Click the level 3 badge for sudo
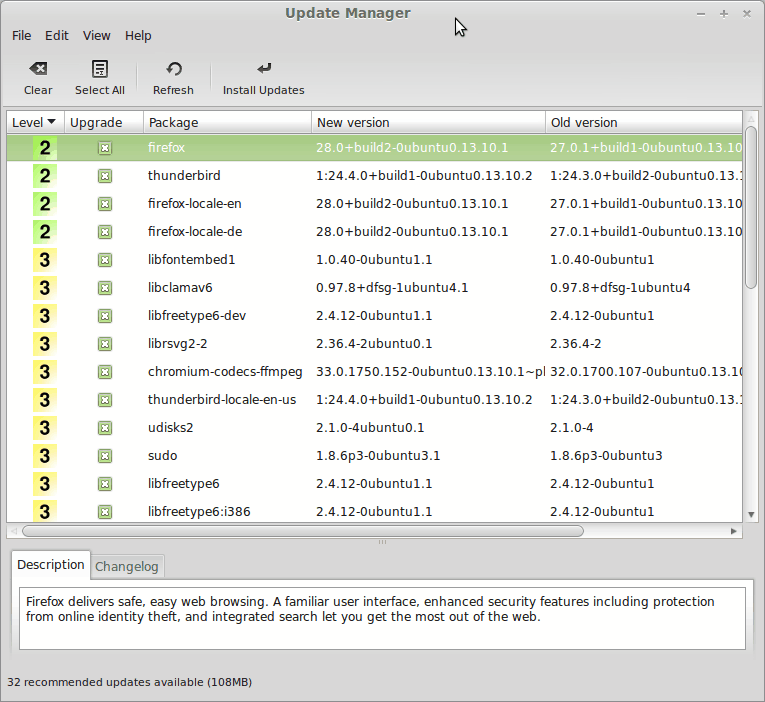The image size is (765, 702). 45,456
